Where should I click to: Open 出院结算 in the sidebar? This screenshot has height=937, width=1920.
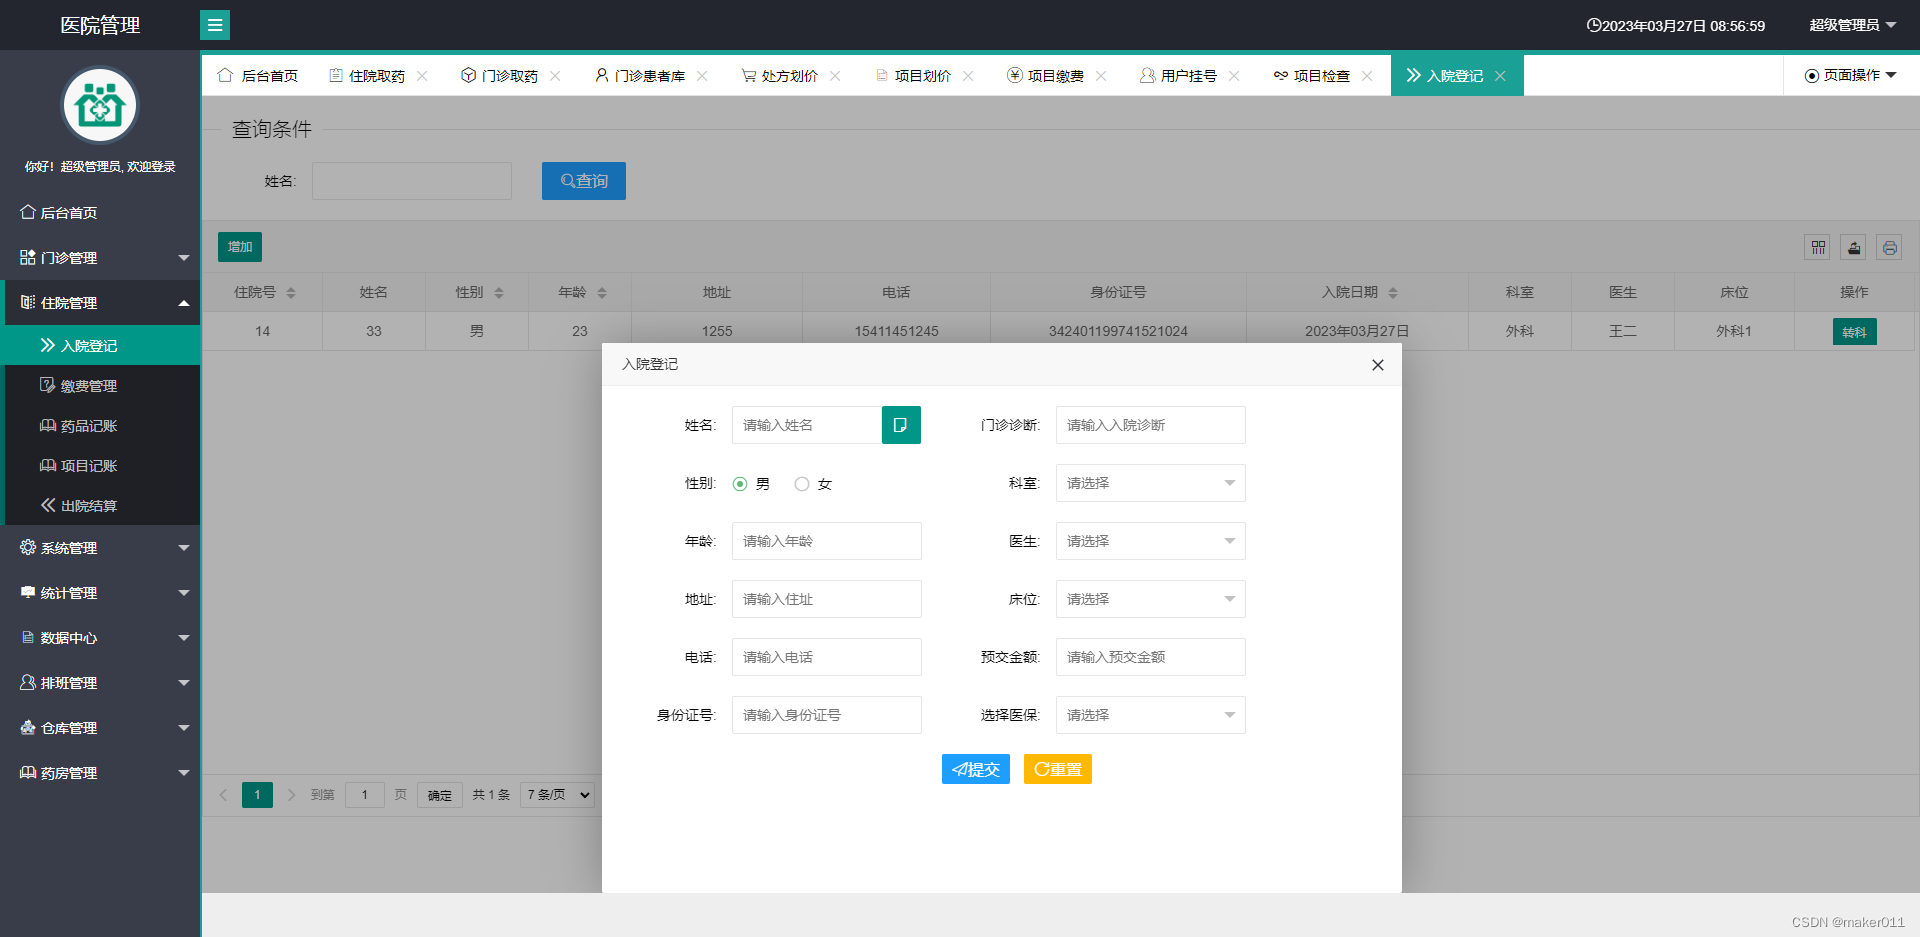point(100,505)
